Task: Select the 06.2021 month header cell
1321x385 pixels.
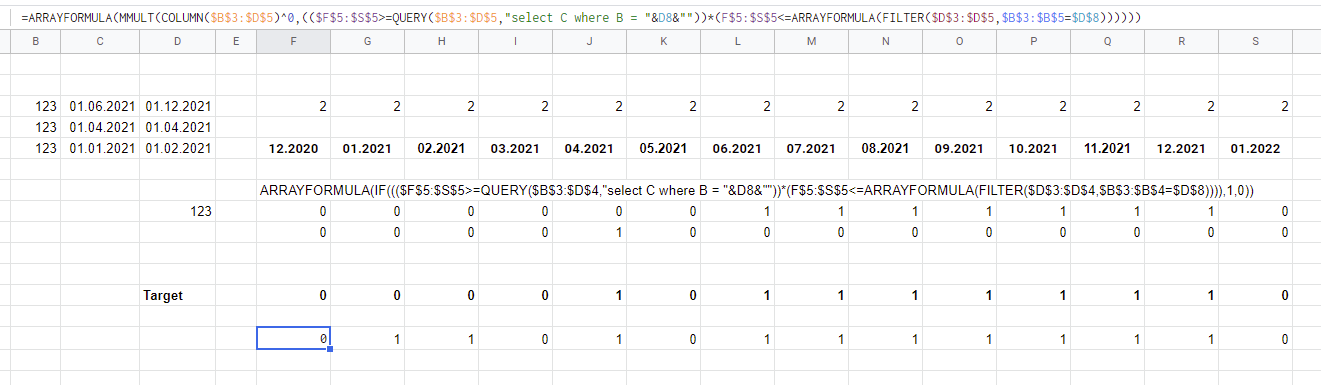Action: pos(738,148)
